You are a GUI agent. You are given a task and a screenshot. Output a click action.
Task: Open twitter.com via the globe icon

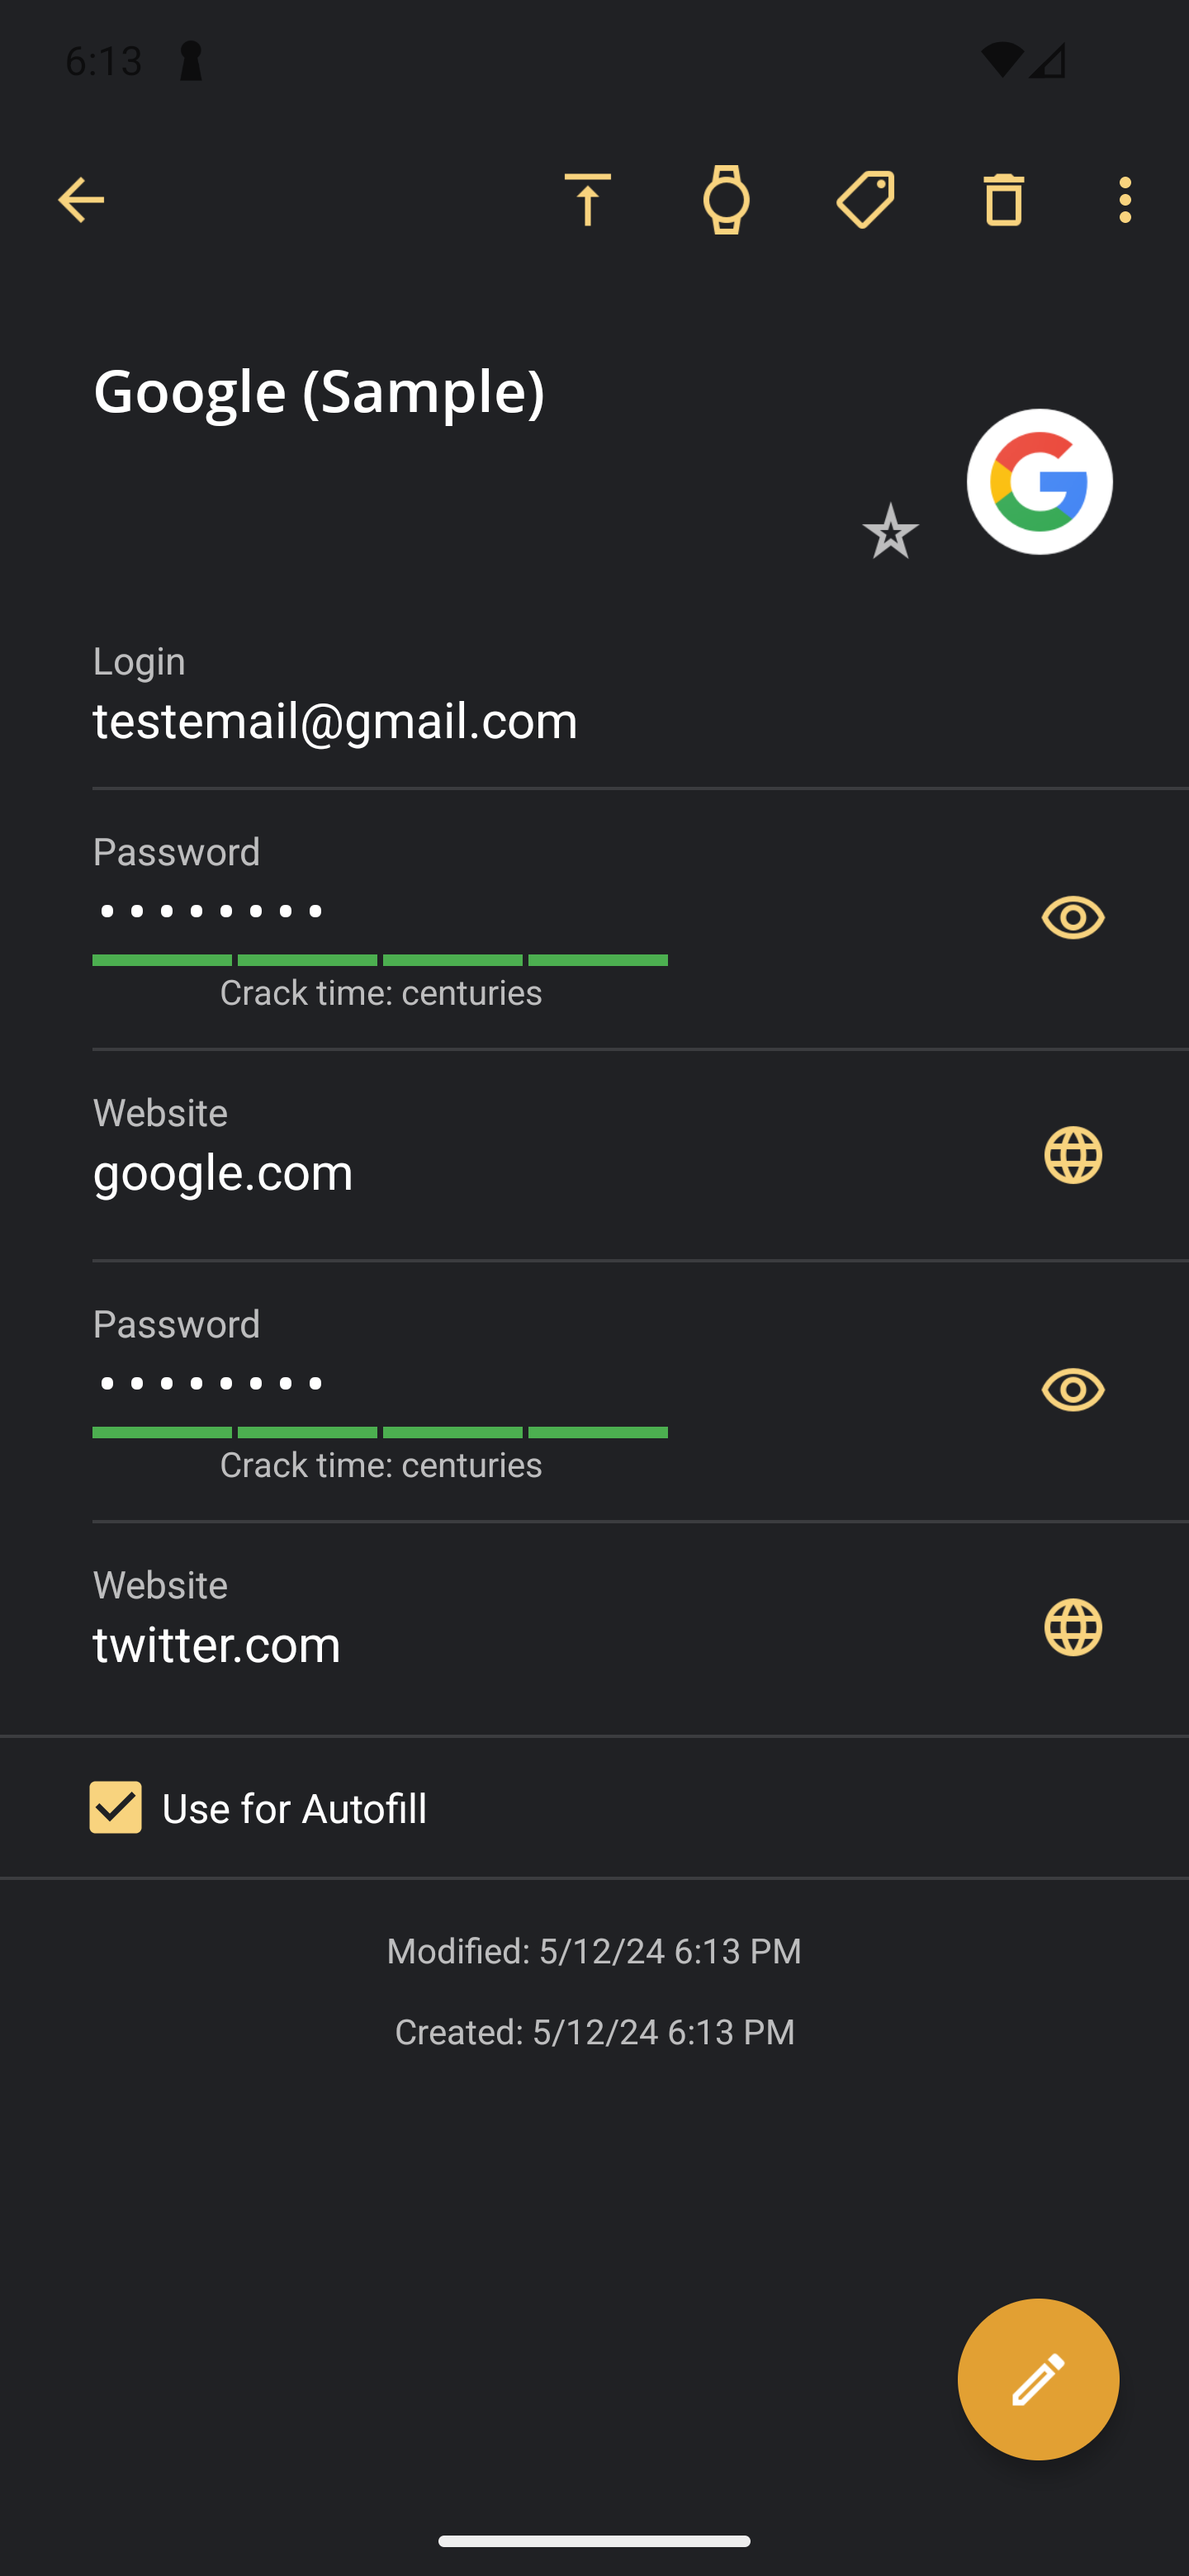click(1073, 1627)
